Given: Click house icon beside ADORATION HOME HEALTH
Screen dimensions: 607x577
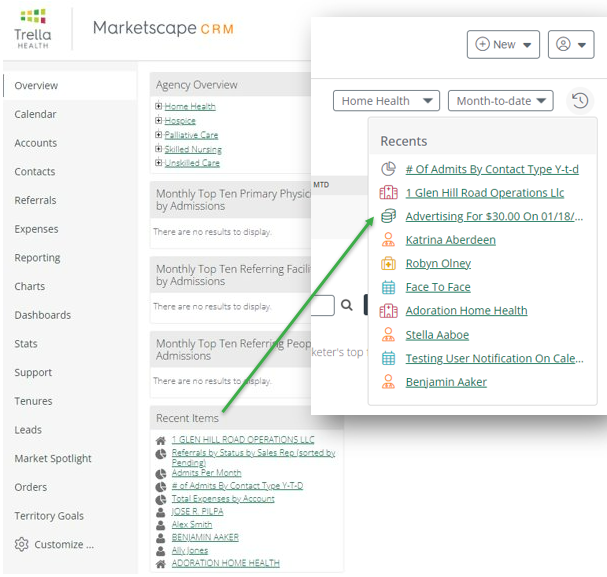Looking at the screenshot, I should (x=161, y=564).
